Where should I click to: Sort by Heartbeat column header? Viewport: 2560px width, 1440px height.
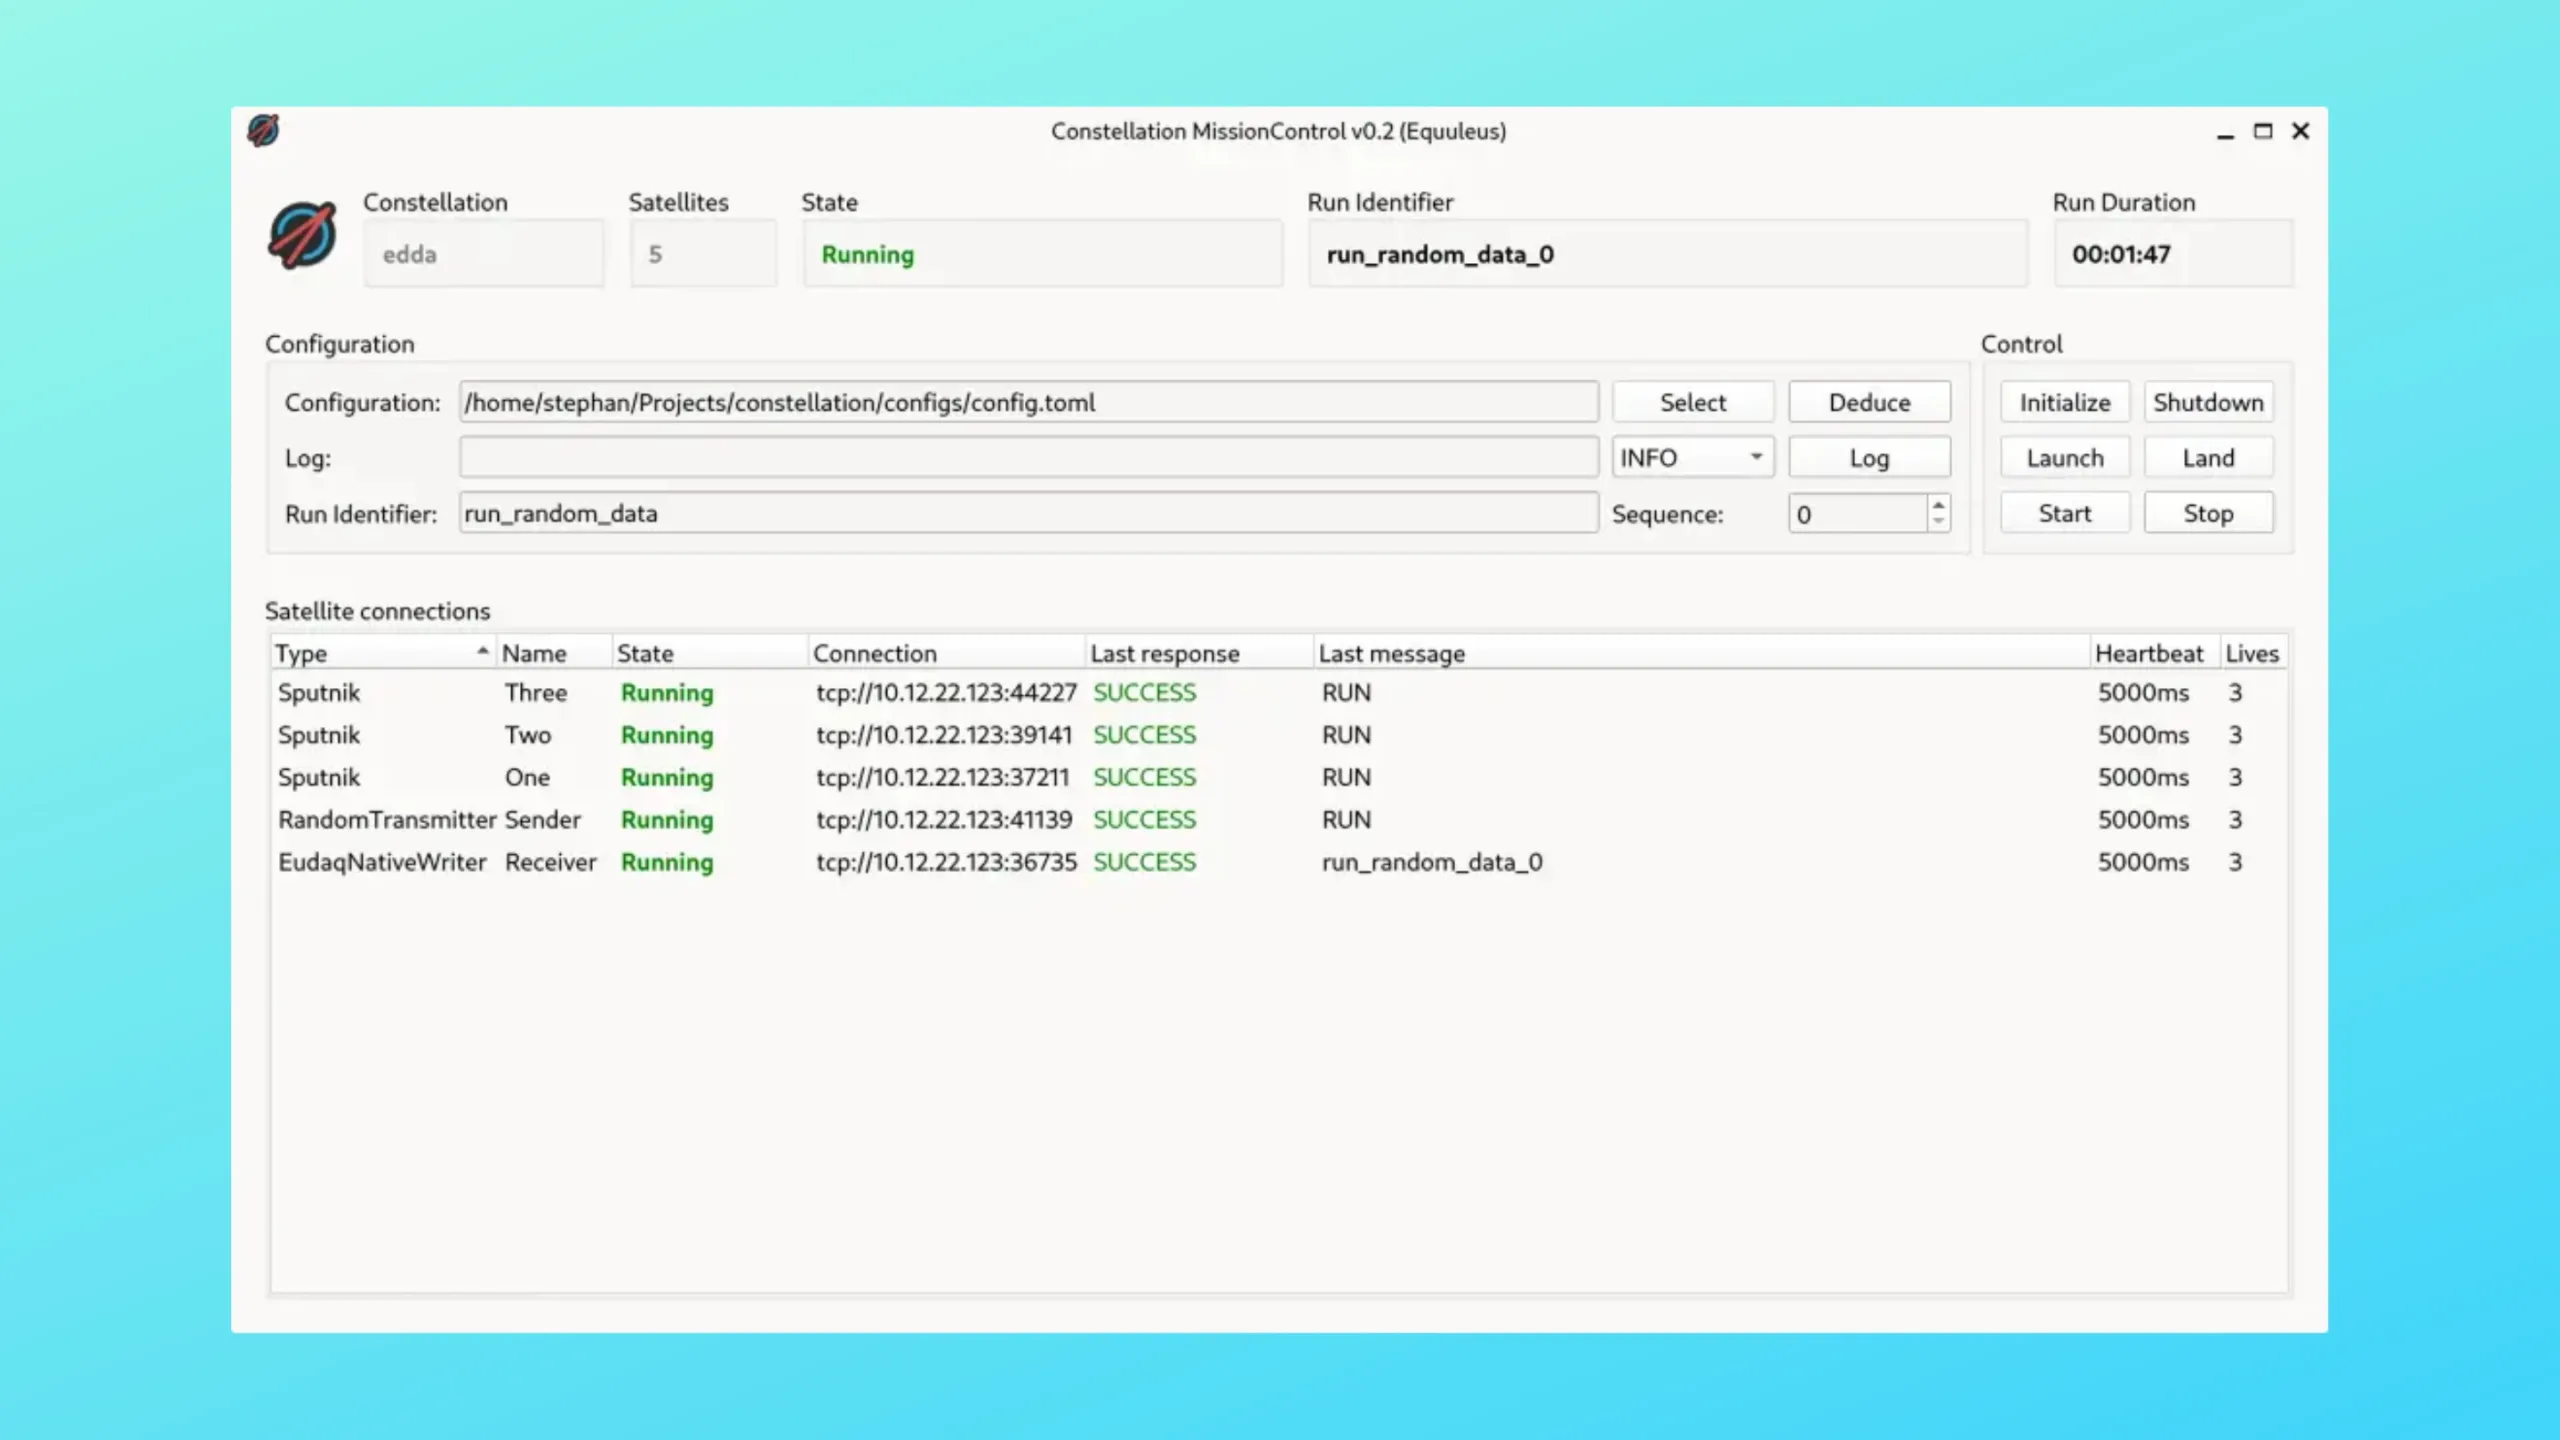[x=2155, y=653]
